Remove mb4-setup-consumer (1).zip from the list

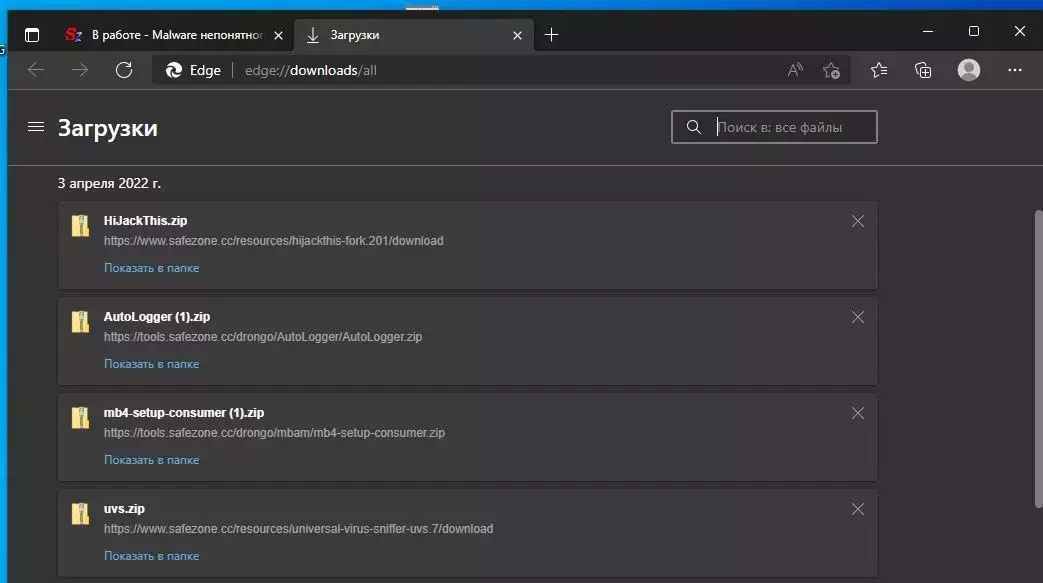tap(858, 413)
